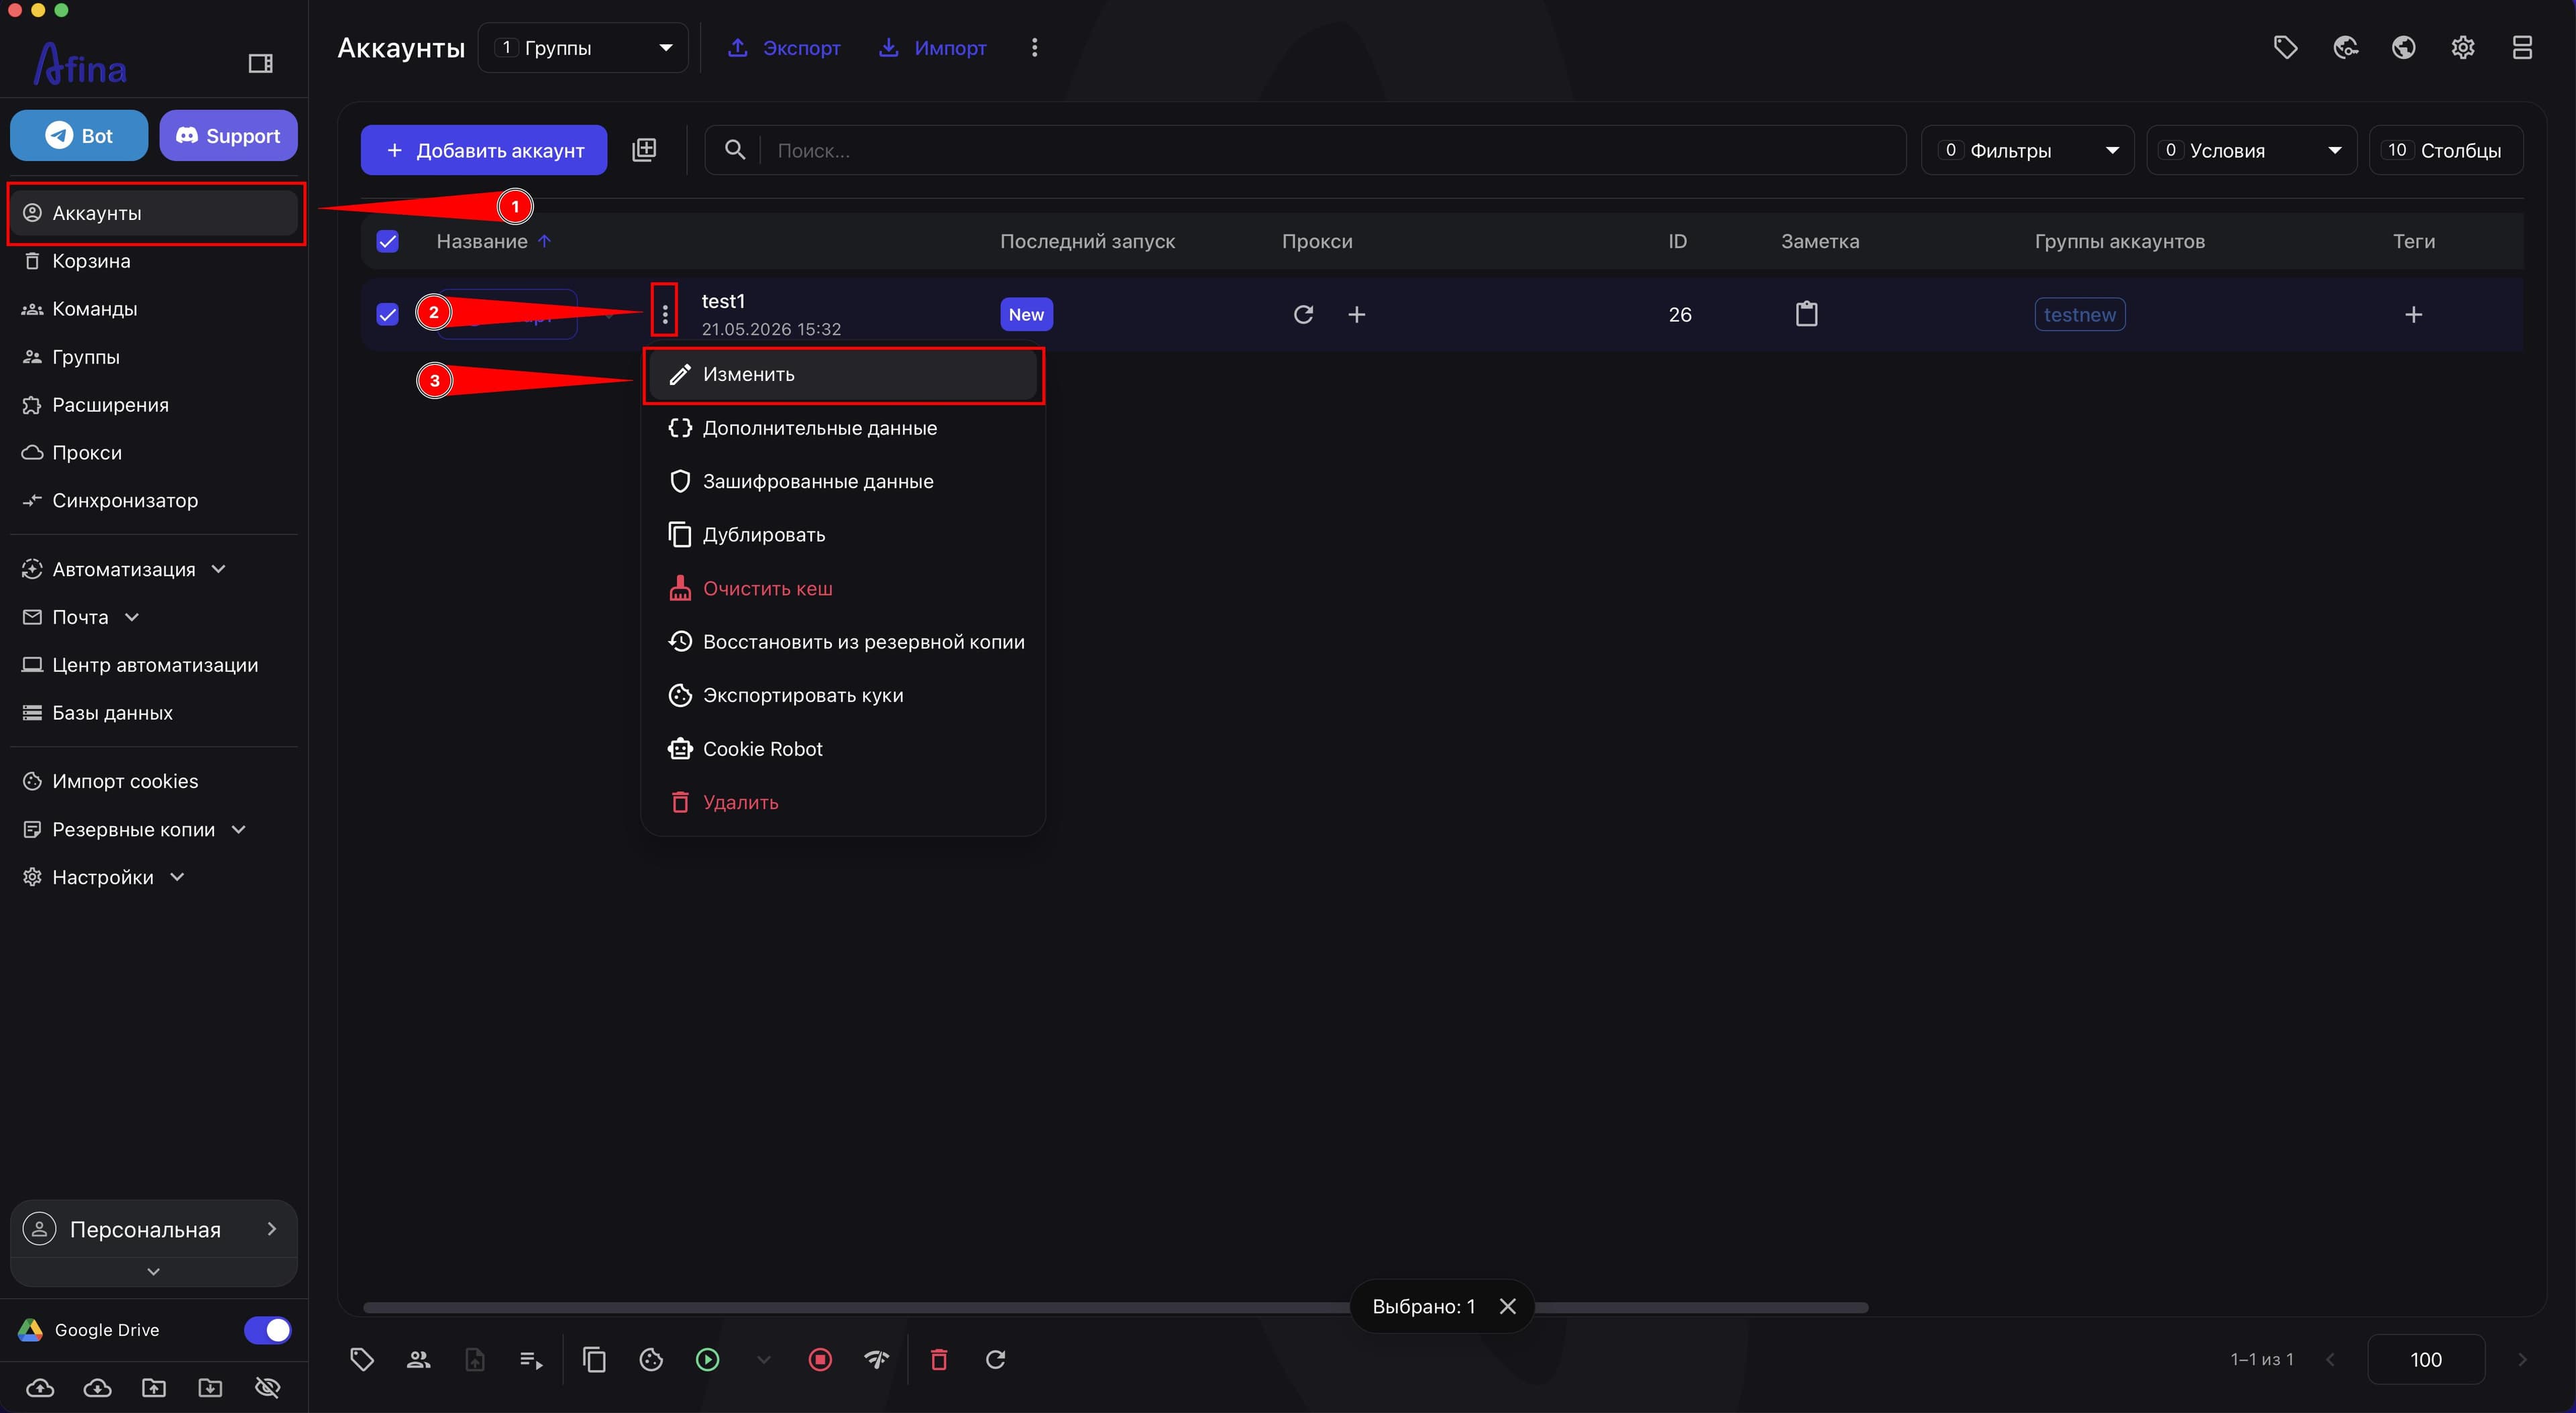This screenshot has width=2576, height=1413.
Task: Click the duplicate icon in bottom toolbar
Action: pyautogui.click(x=594, y=1359)
